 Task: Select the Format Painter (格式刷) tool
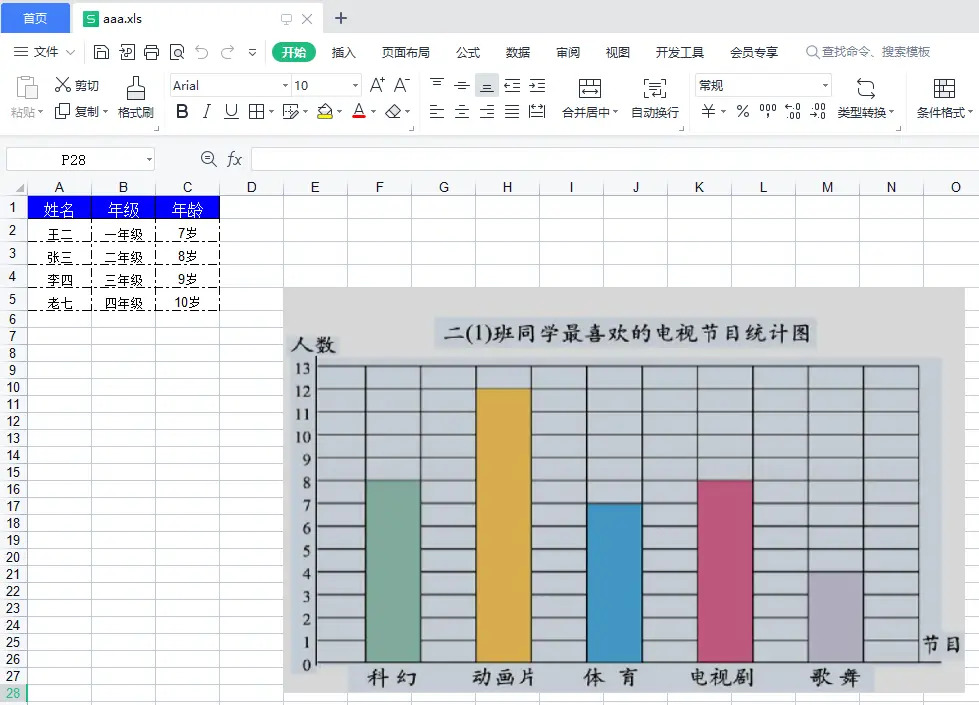click(x=135, y=98)
